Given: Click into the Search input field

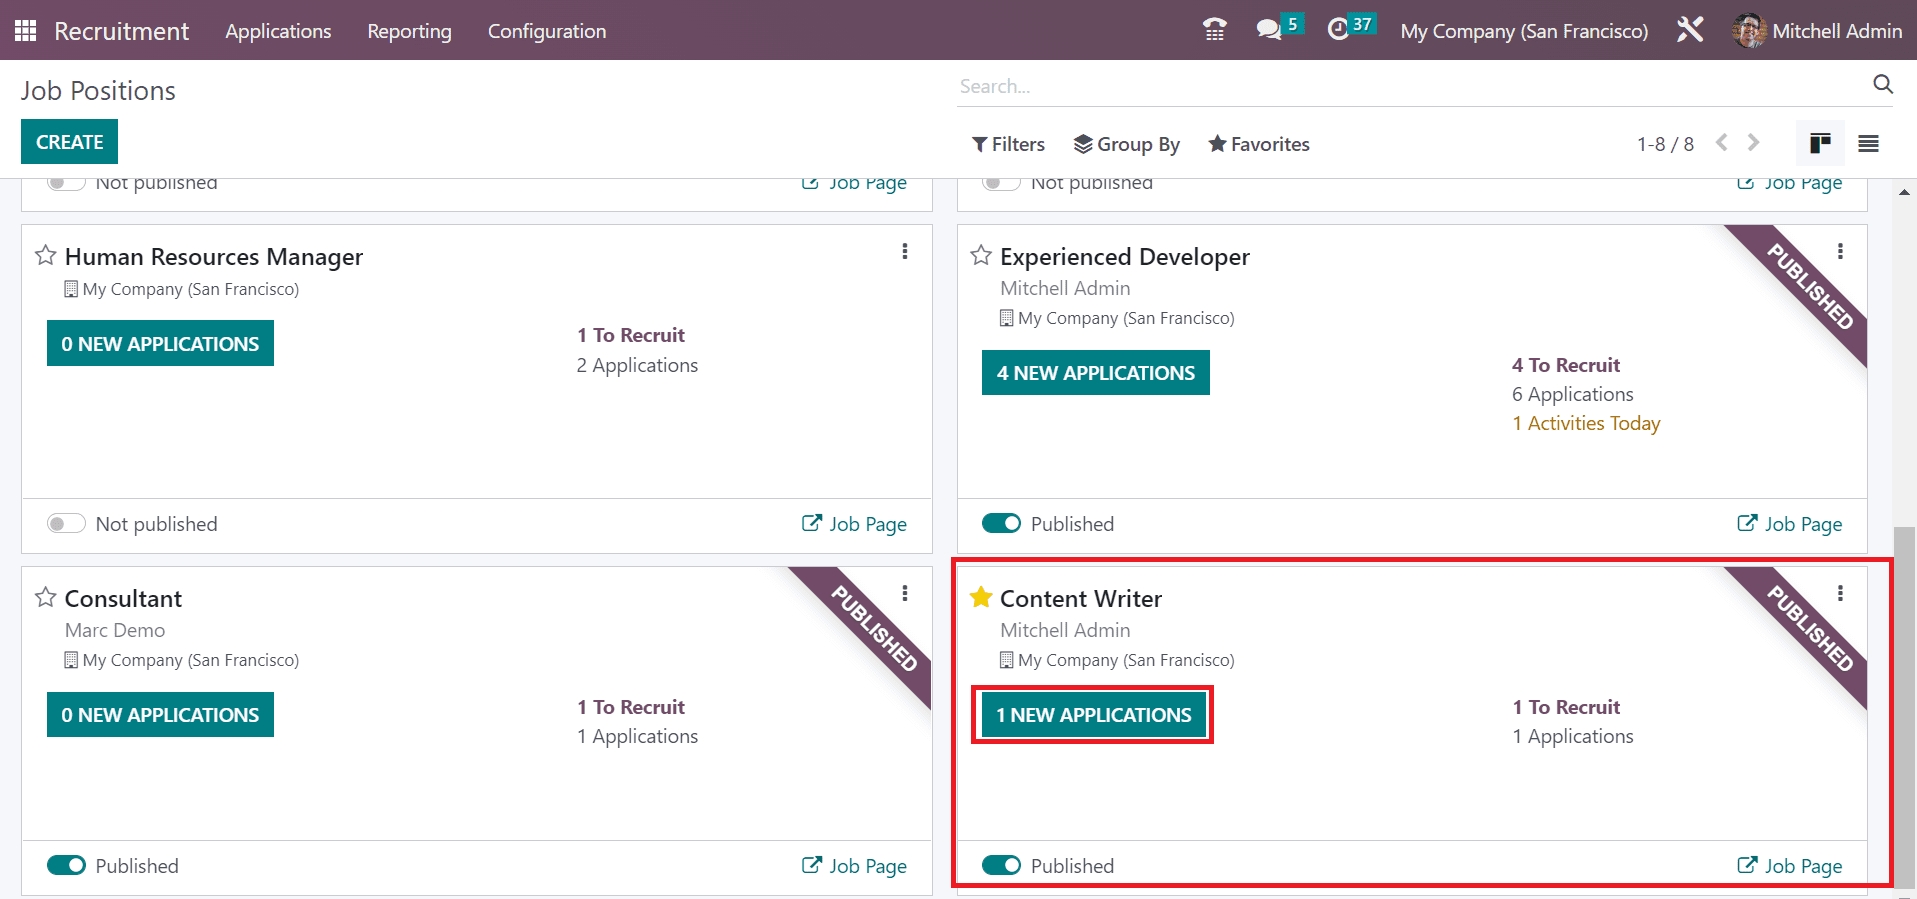Looking at the screenshot, I should tap(1400, 86).
